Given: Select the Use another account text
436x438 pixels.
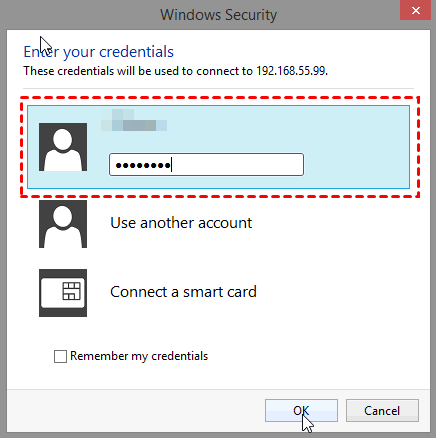Looking at the screenshot, I should pos(181,223).
